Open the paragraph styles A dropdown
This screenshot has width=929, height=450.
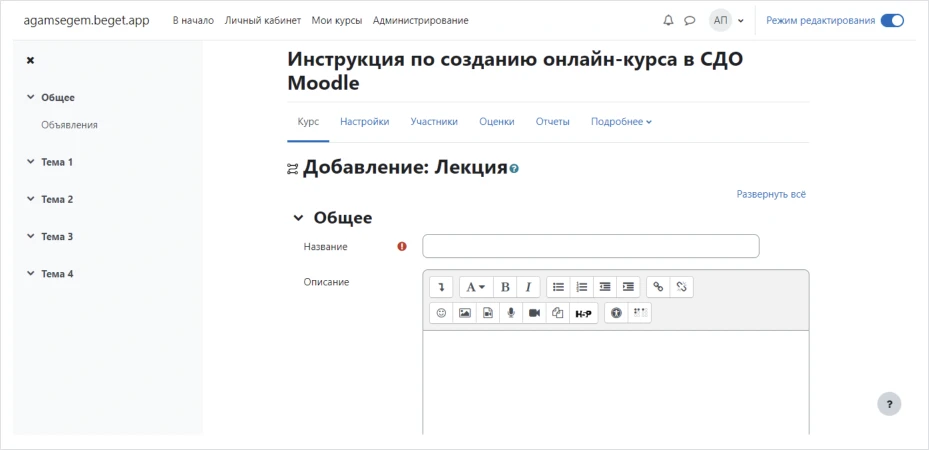click(x=476, y=287)
